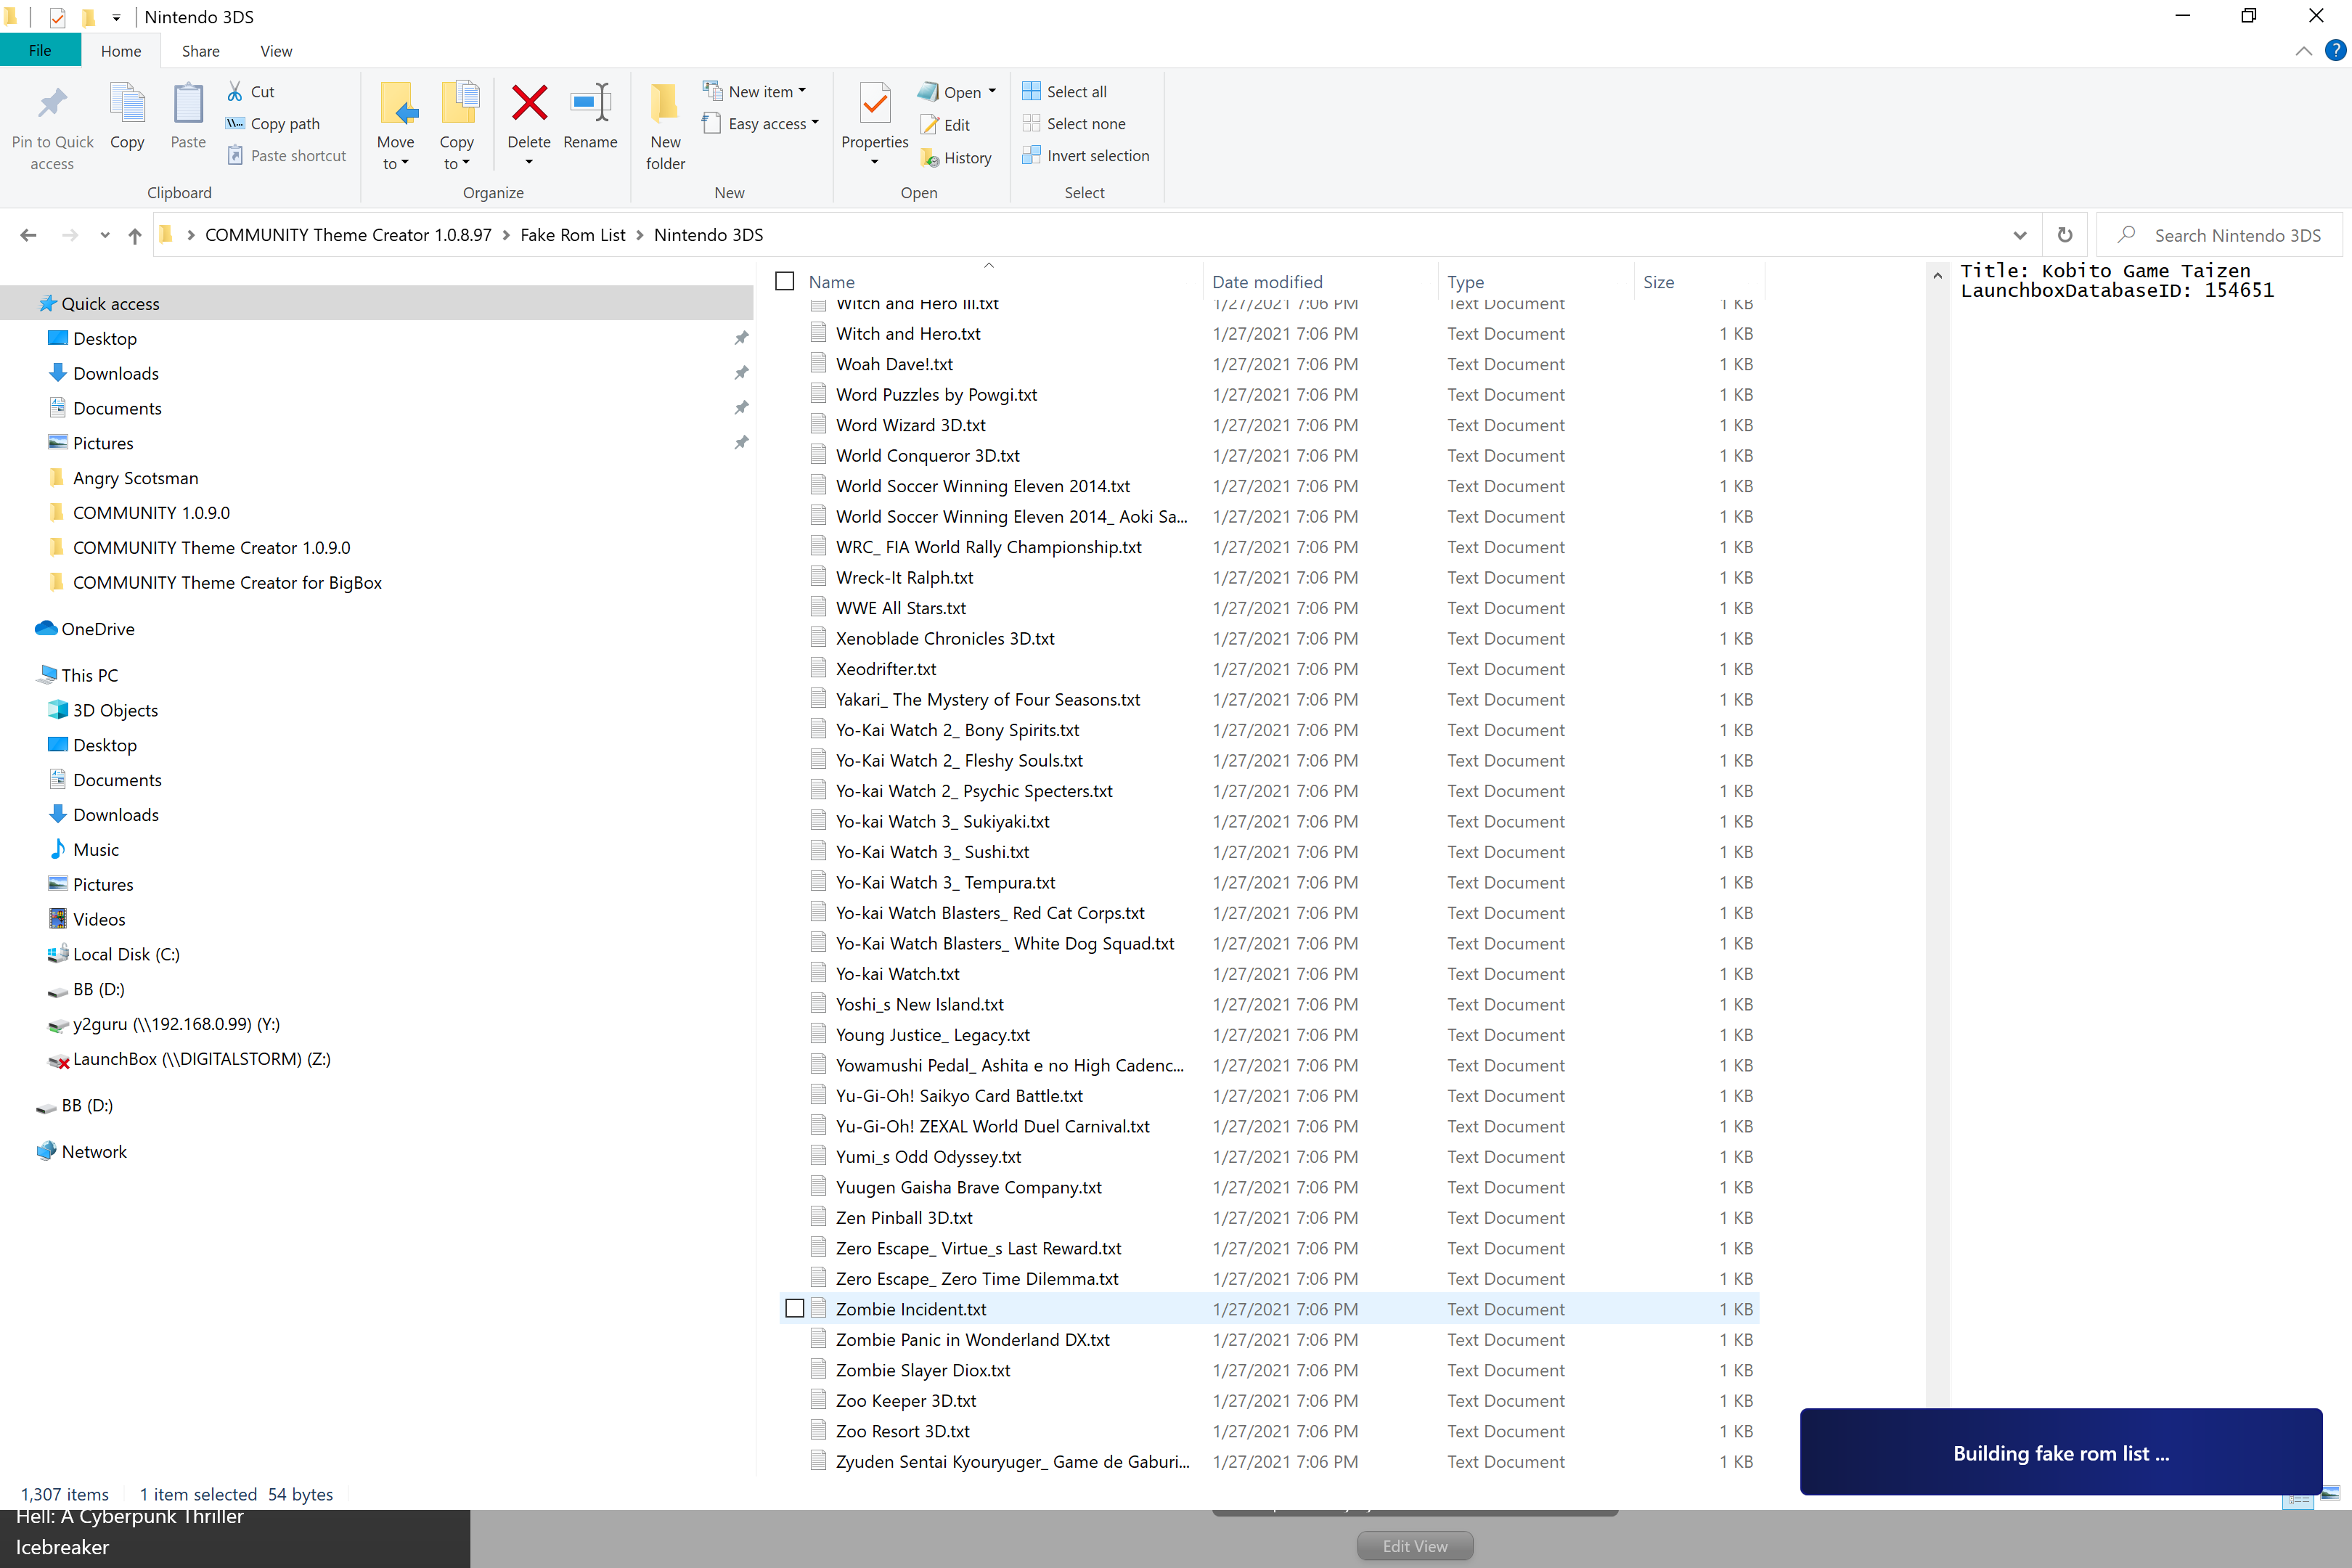The image size is (2352, 1568).
Task: Click the Properties checkmark icon
Action: (875, 104)
